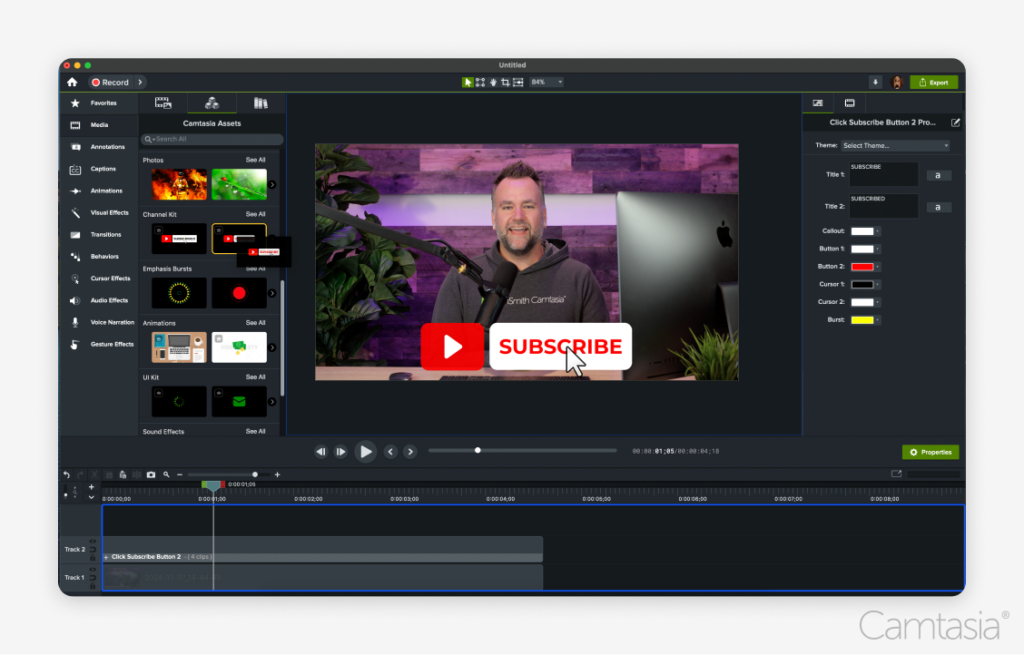Open the Captions panel
Viewport: 1024px width, 655px height.
click(x=97, y=169)
